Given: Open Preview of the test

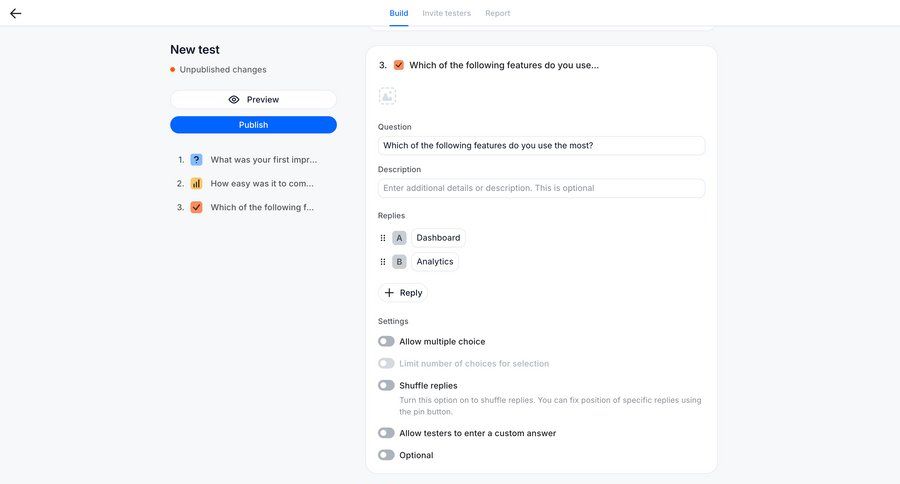Looking at the screenshot, I should click(253, 100).
